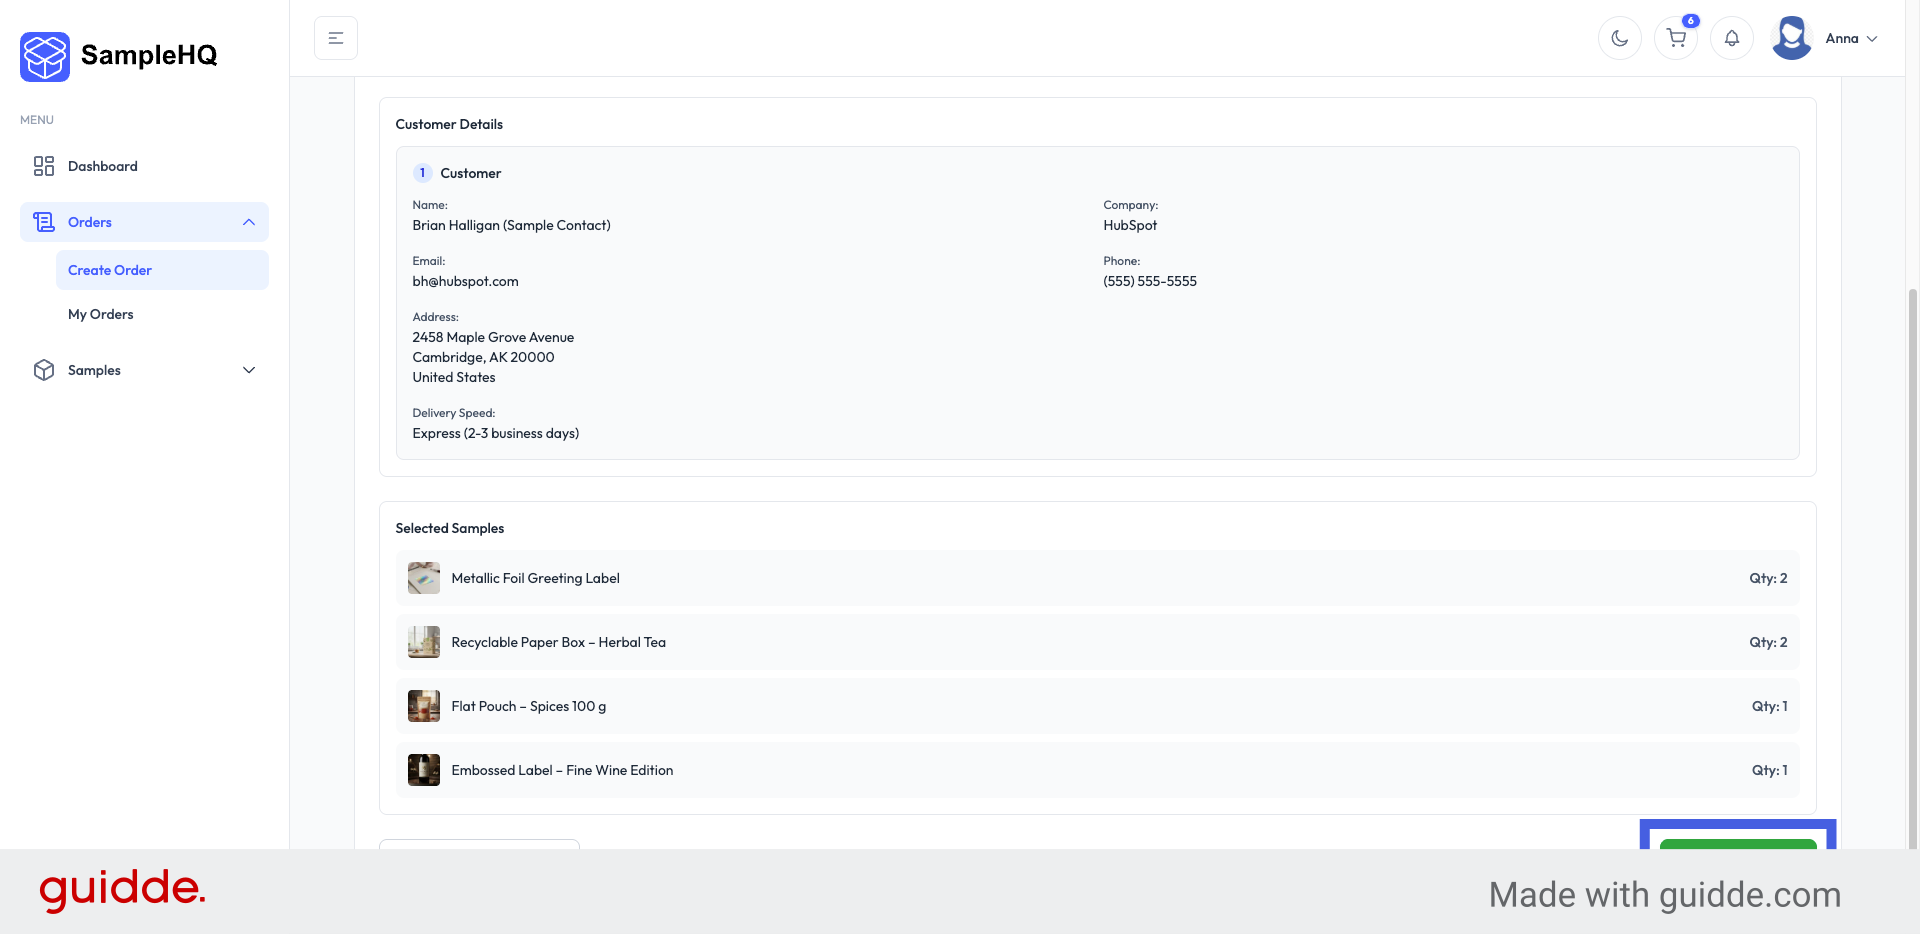Click Embossed Label – Fine Wine Edition name

(562, 770)
